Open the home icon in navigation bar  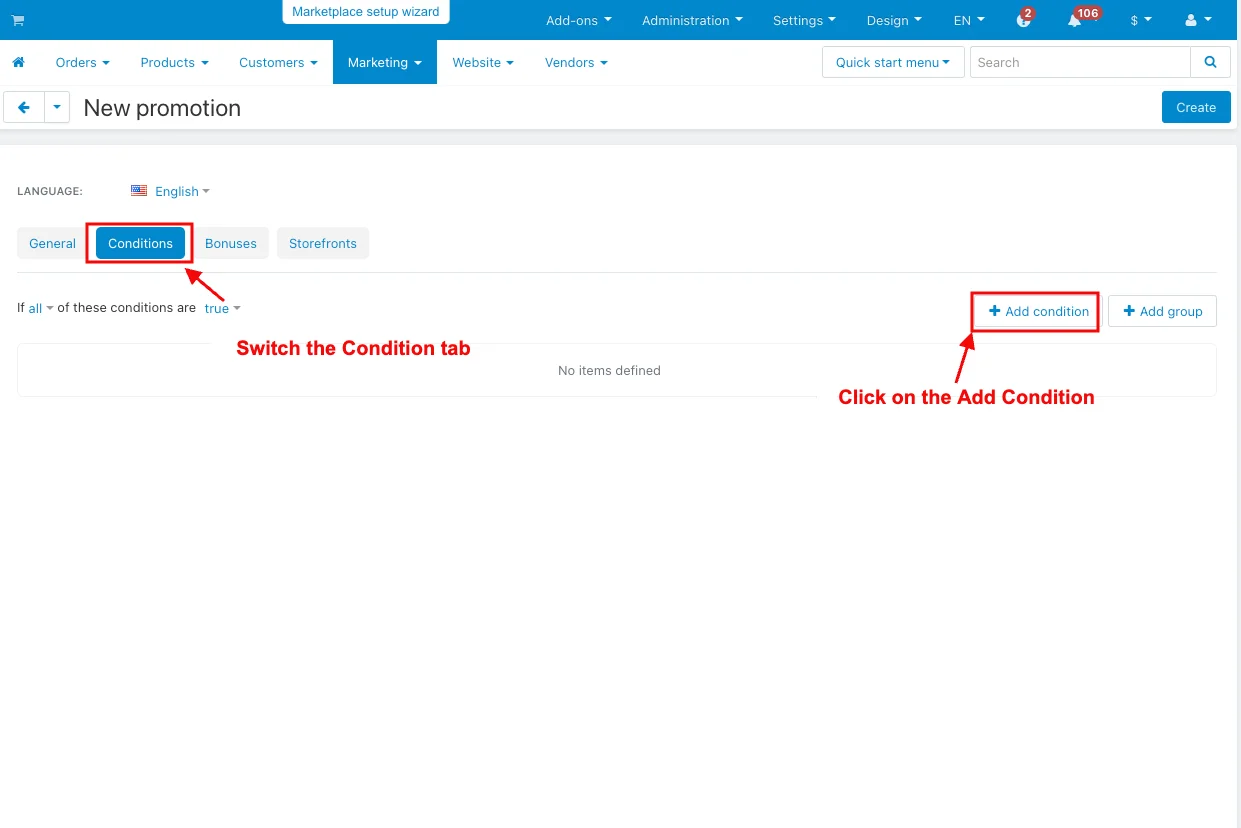coord(18,62)
